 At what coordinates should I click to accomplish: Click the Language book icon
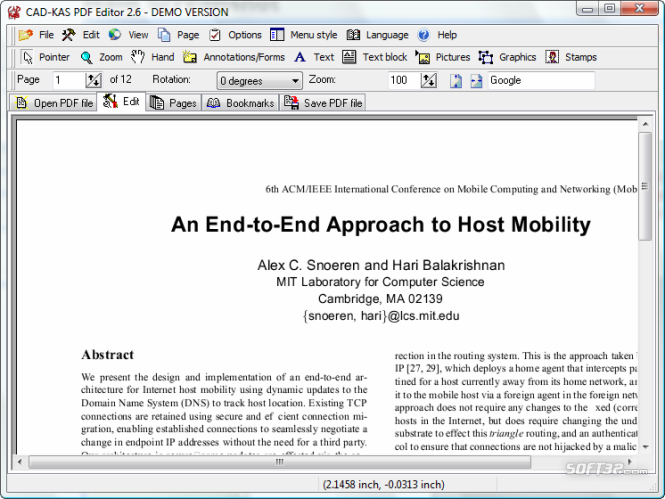pyautogui.click(x=353, y=35)
